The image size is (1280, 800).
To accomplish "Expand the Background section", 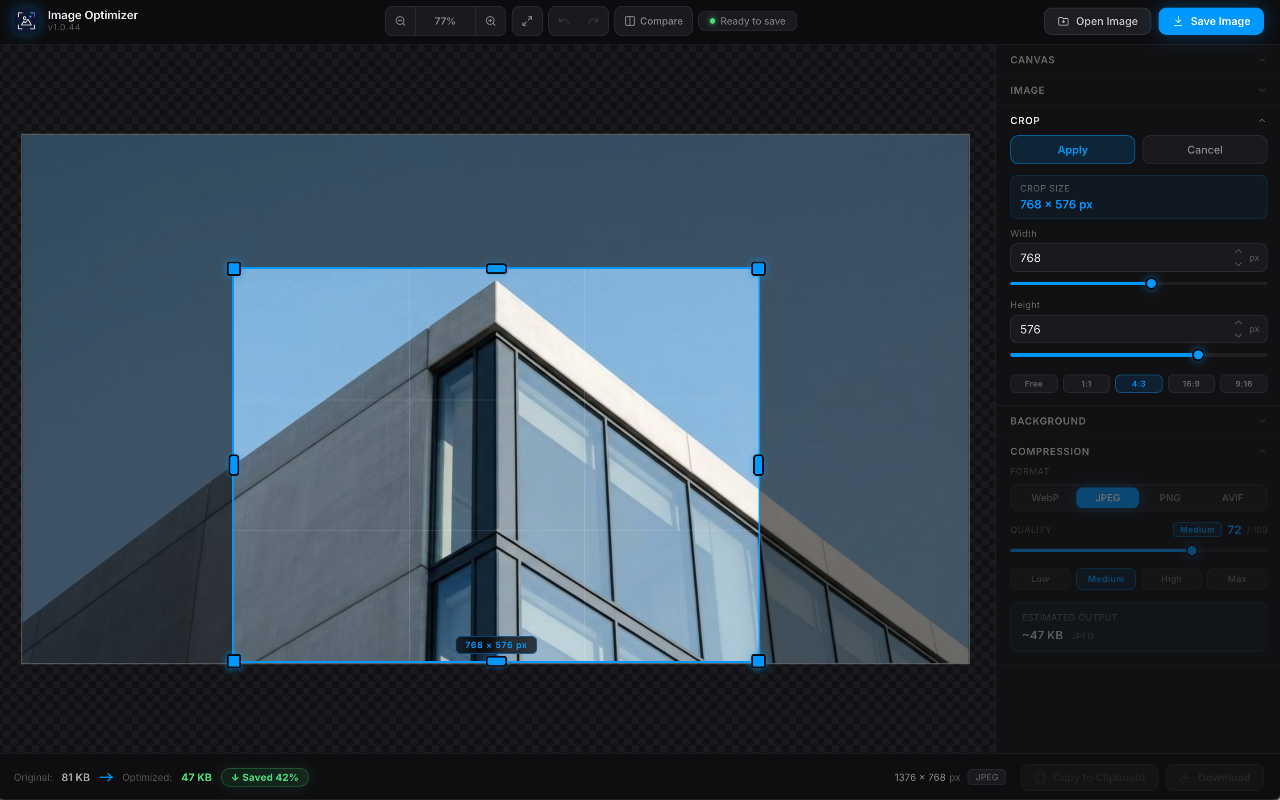I will (1138, 421).
